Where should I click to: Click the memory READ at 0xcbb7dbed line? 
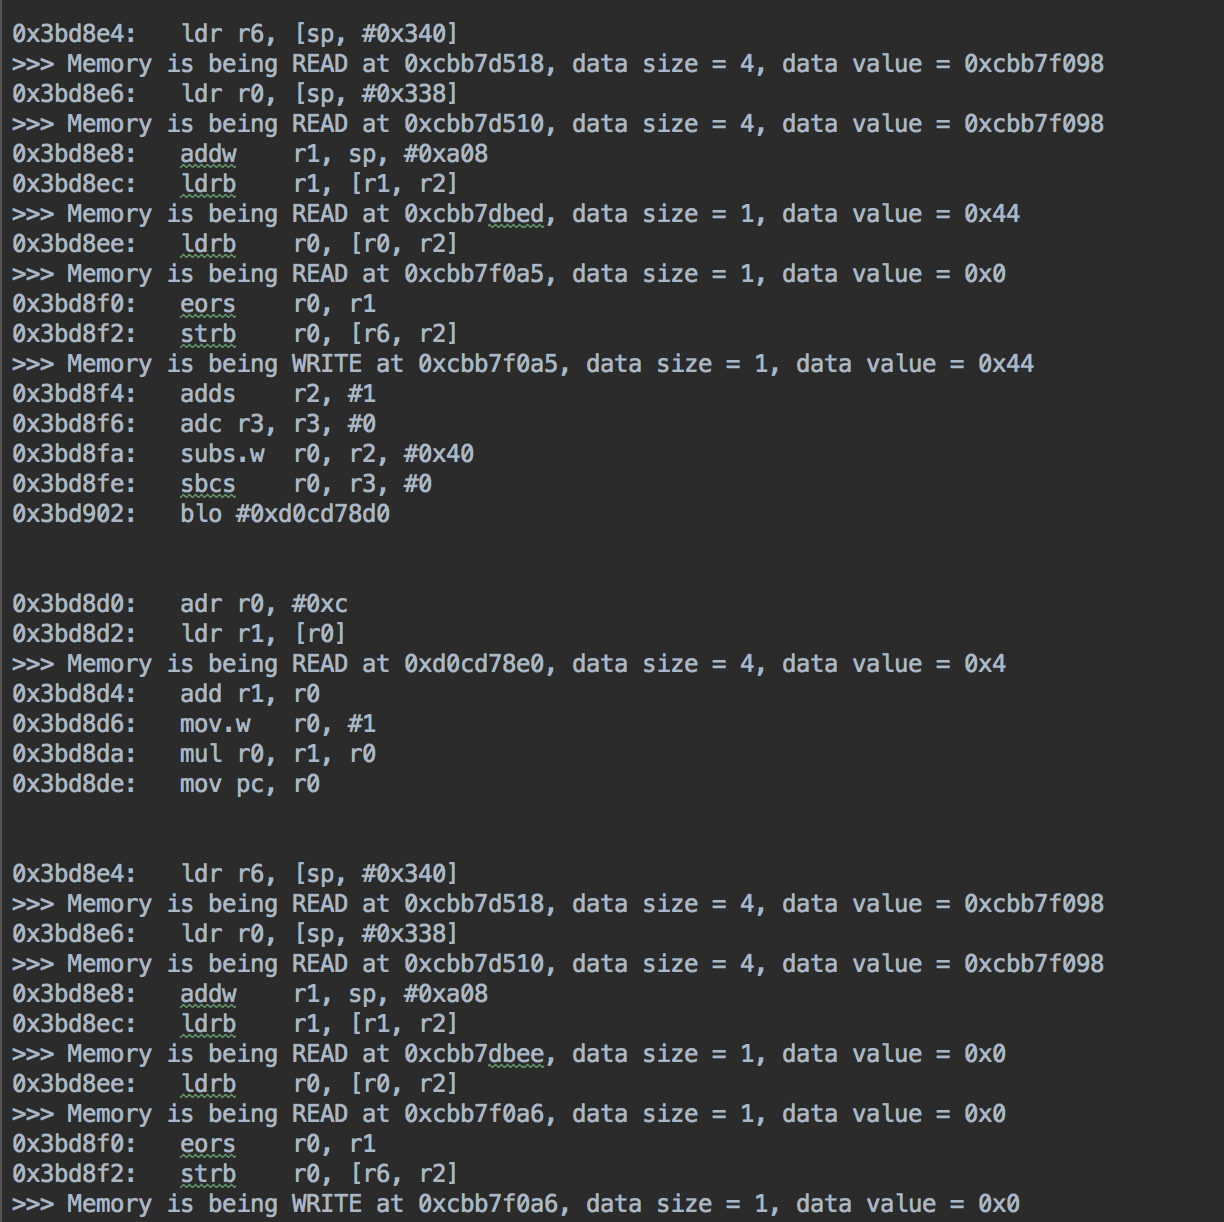(x=515, y=214)
